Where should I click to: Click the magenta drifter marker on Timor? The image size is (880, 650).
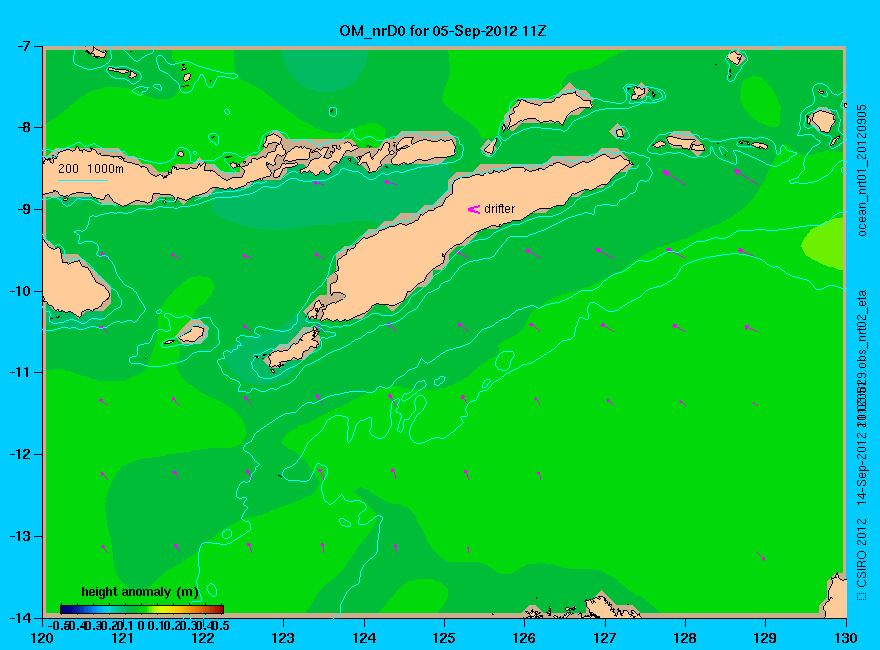(x=474, y=209)
